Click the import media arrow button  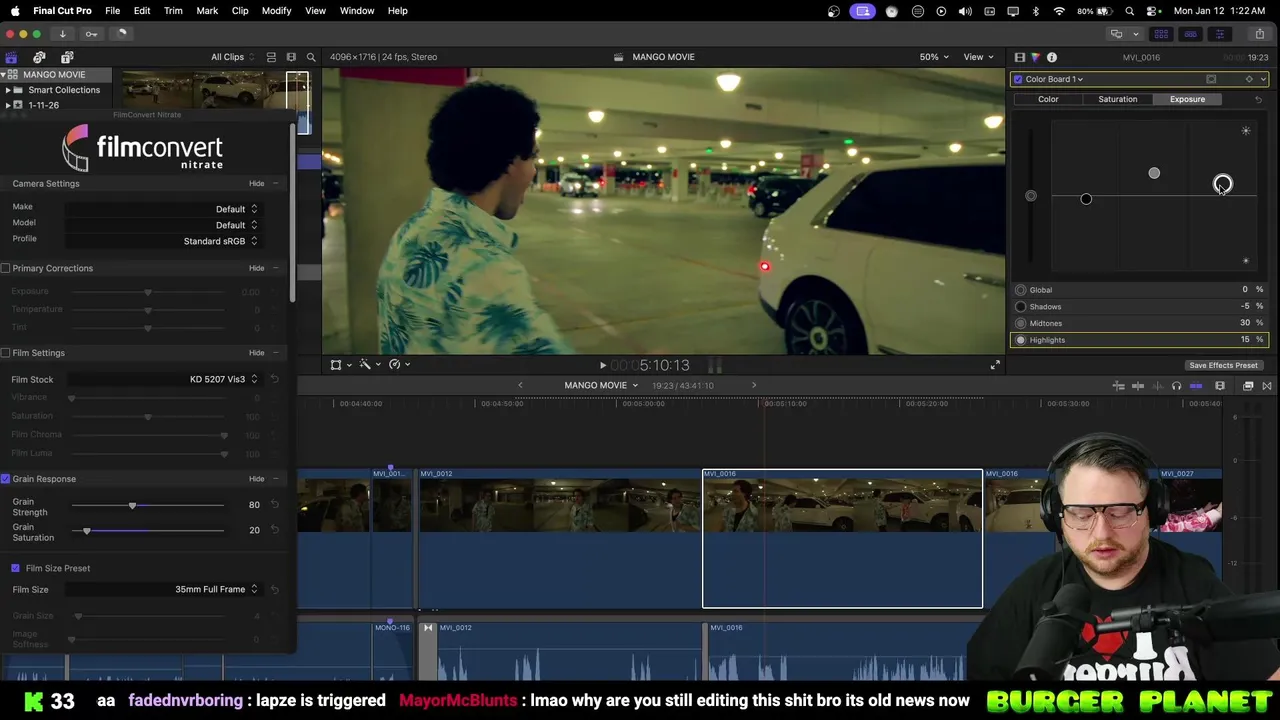(62, 34)
